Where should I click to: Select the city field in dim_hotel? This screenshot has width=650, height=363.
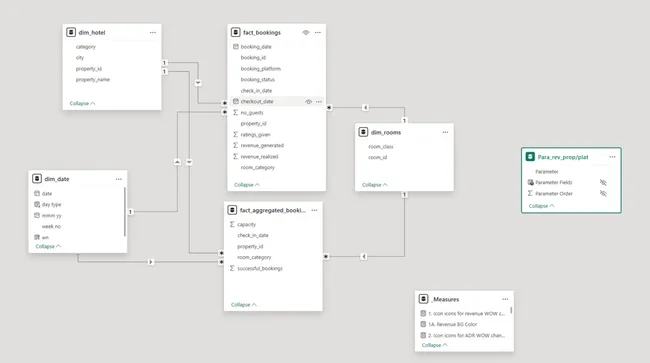80,58
